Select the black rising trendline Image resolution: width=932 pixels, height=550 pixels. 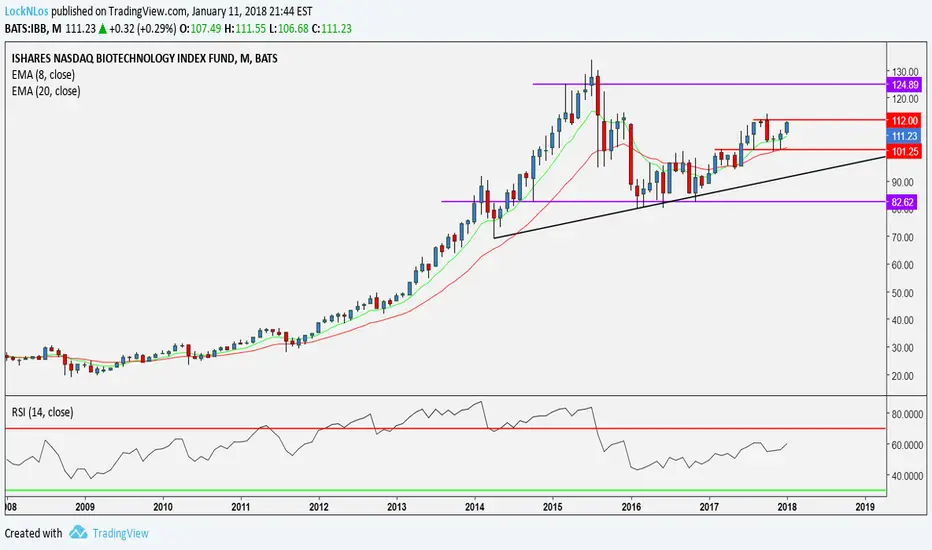[x=689, y=197]
